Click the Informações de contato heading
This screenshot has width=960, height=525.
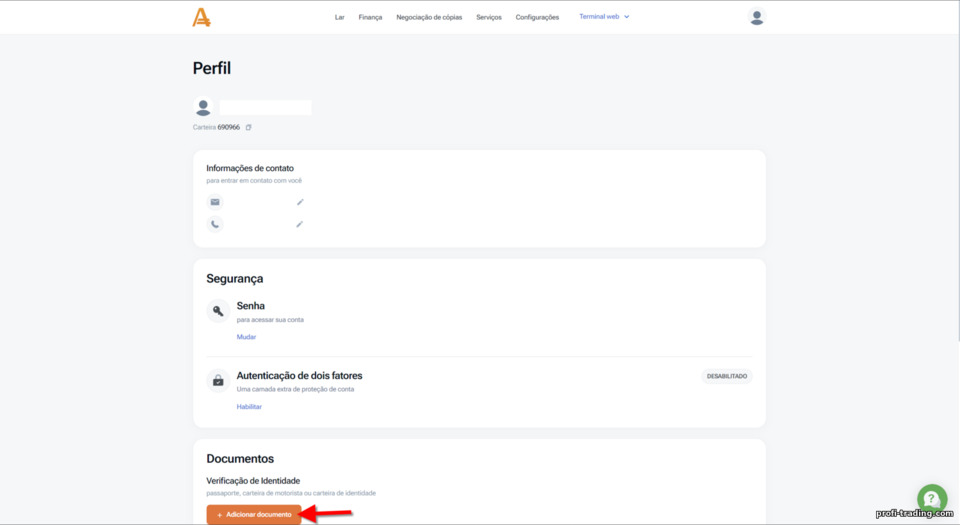250,168
